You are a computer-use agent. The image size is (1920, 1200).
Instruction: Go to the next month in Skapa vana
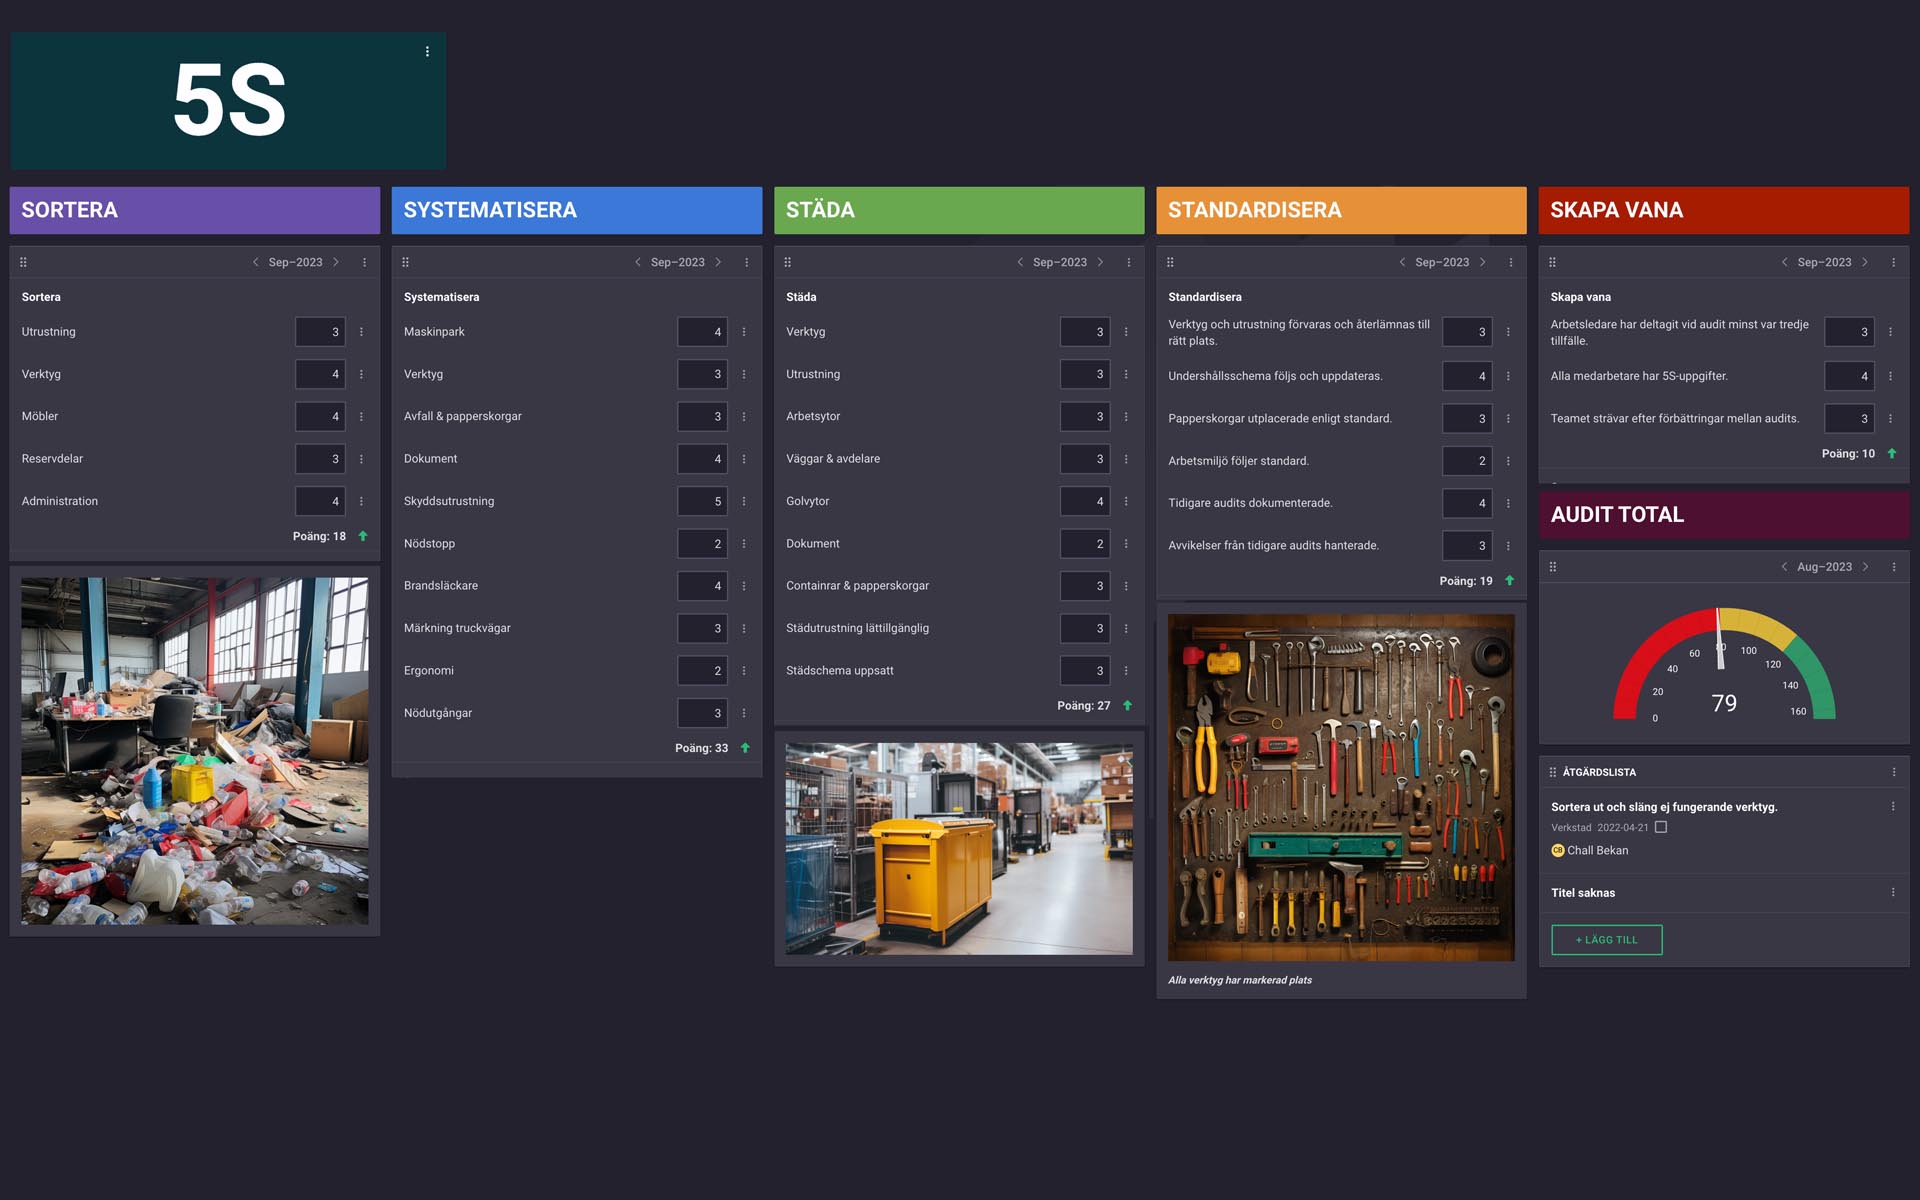(1864, 262)
